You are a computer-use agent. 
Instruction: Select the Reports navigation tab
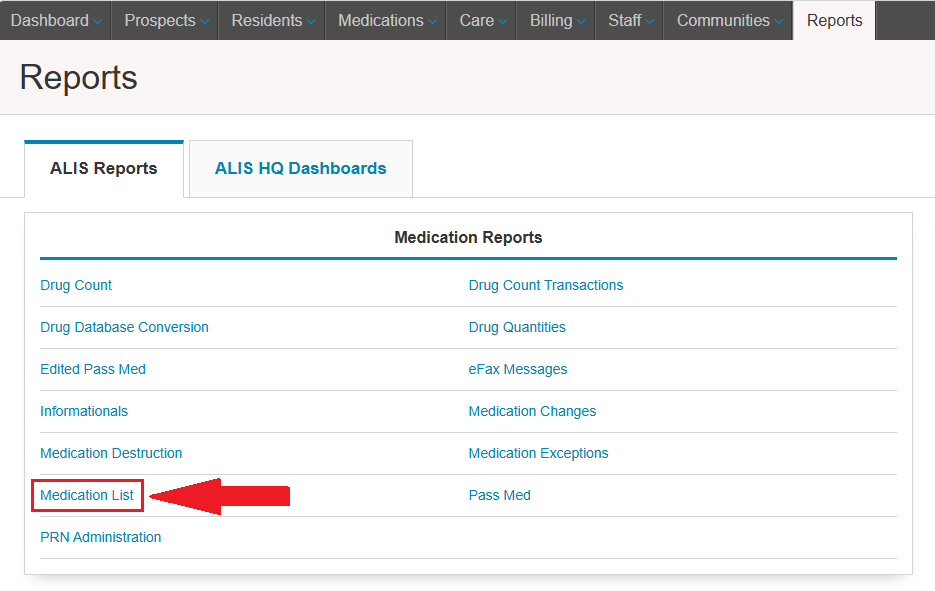[834, 20]
